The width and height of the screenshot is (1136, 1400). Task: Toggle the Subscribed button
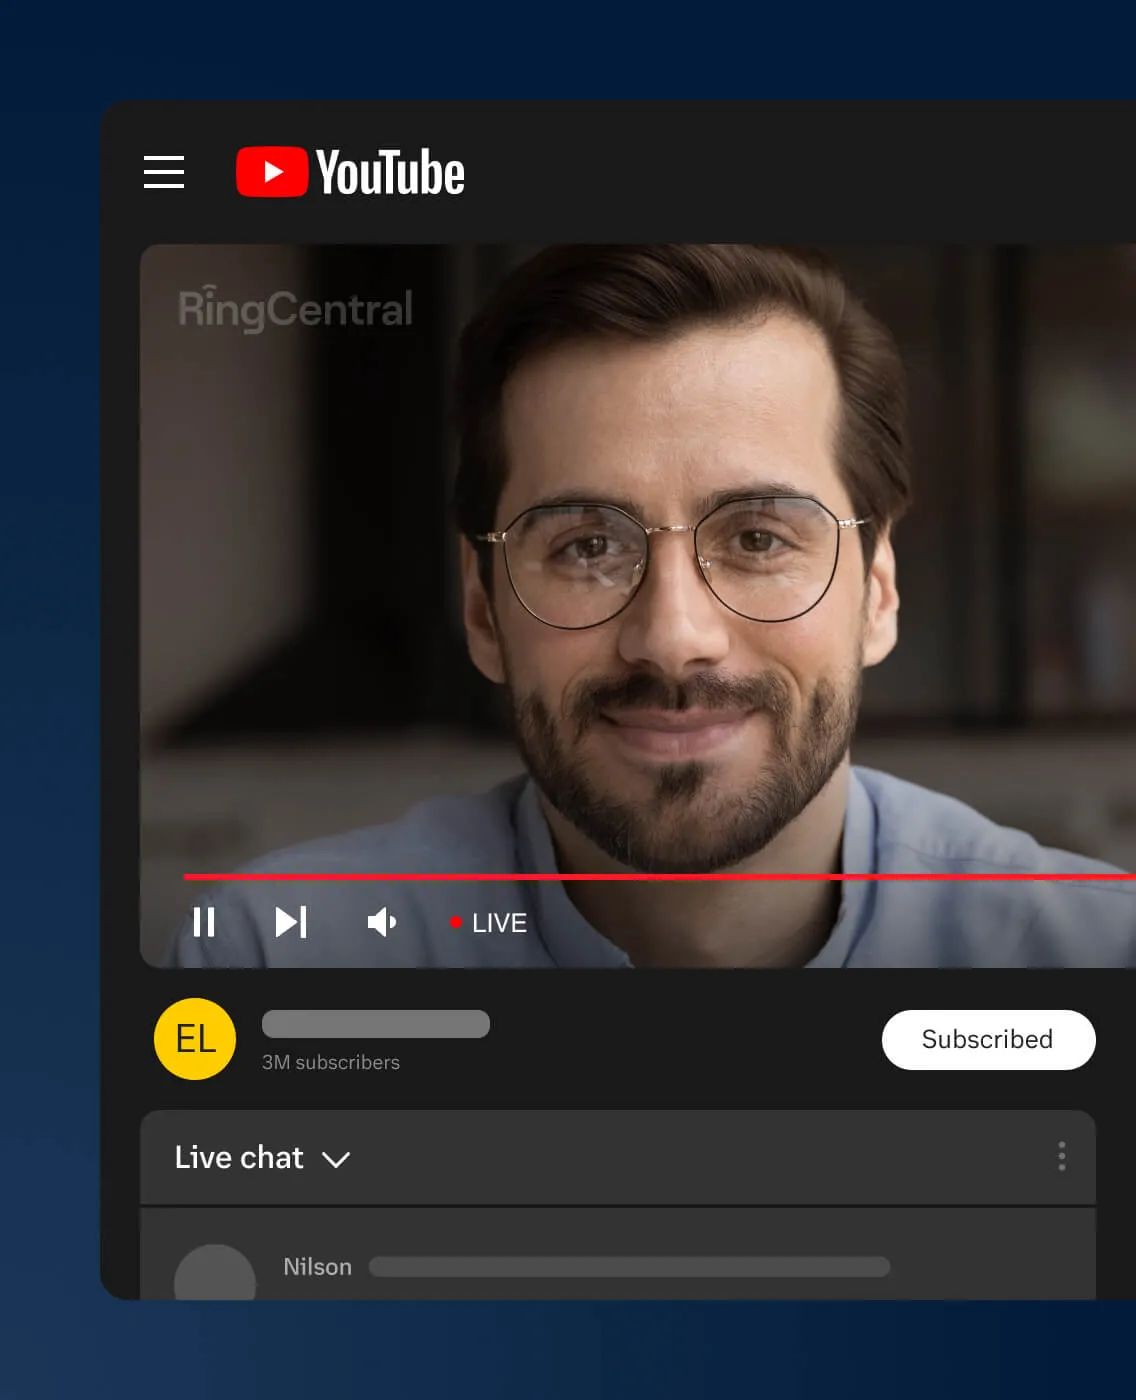tap(988, 1040)
